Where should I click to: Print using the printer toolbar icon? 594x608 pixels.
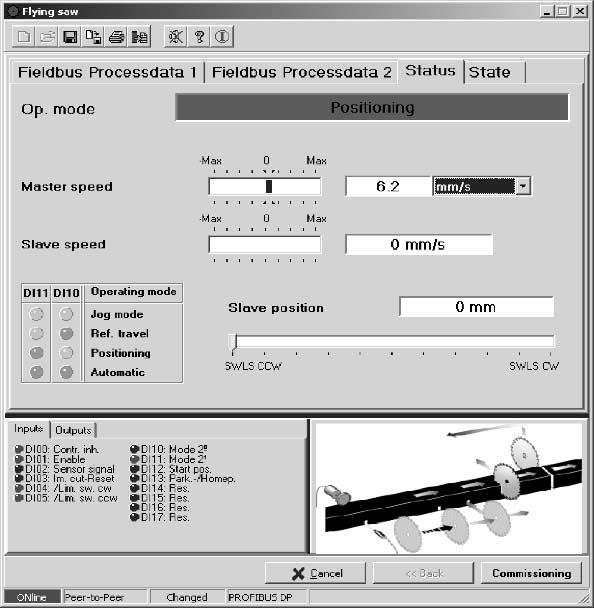coord(116,37)
